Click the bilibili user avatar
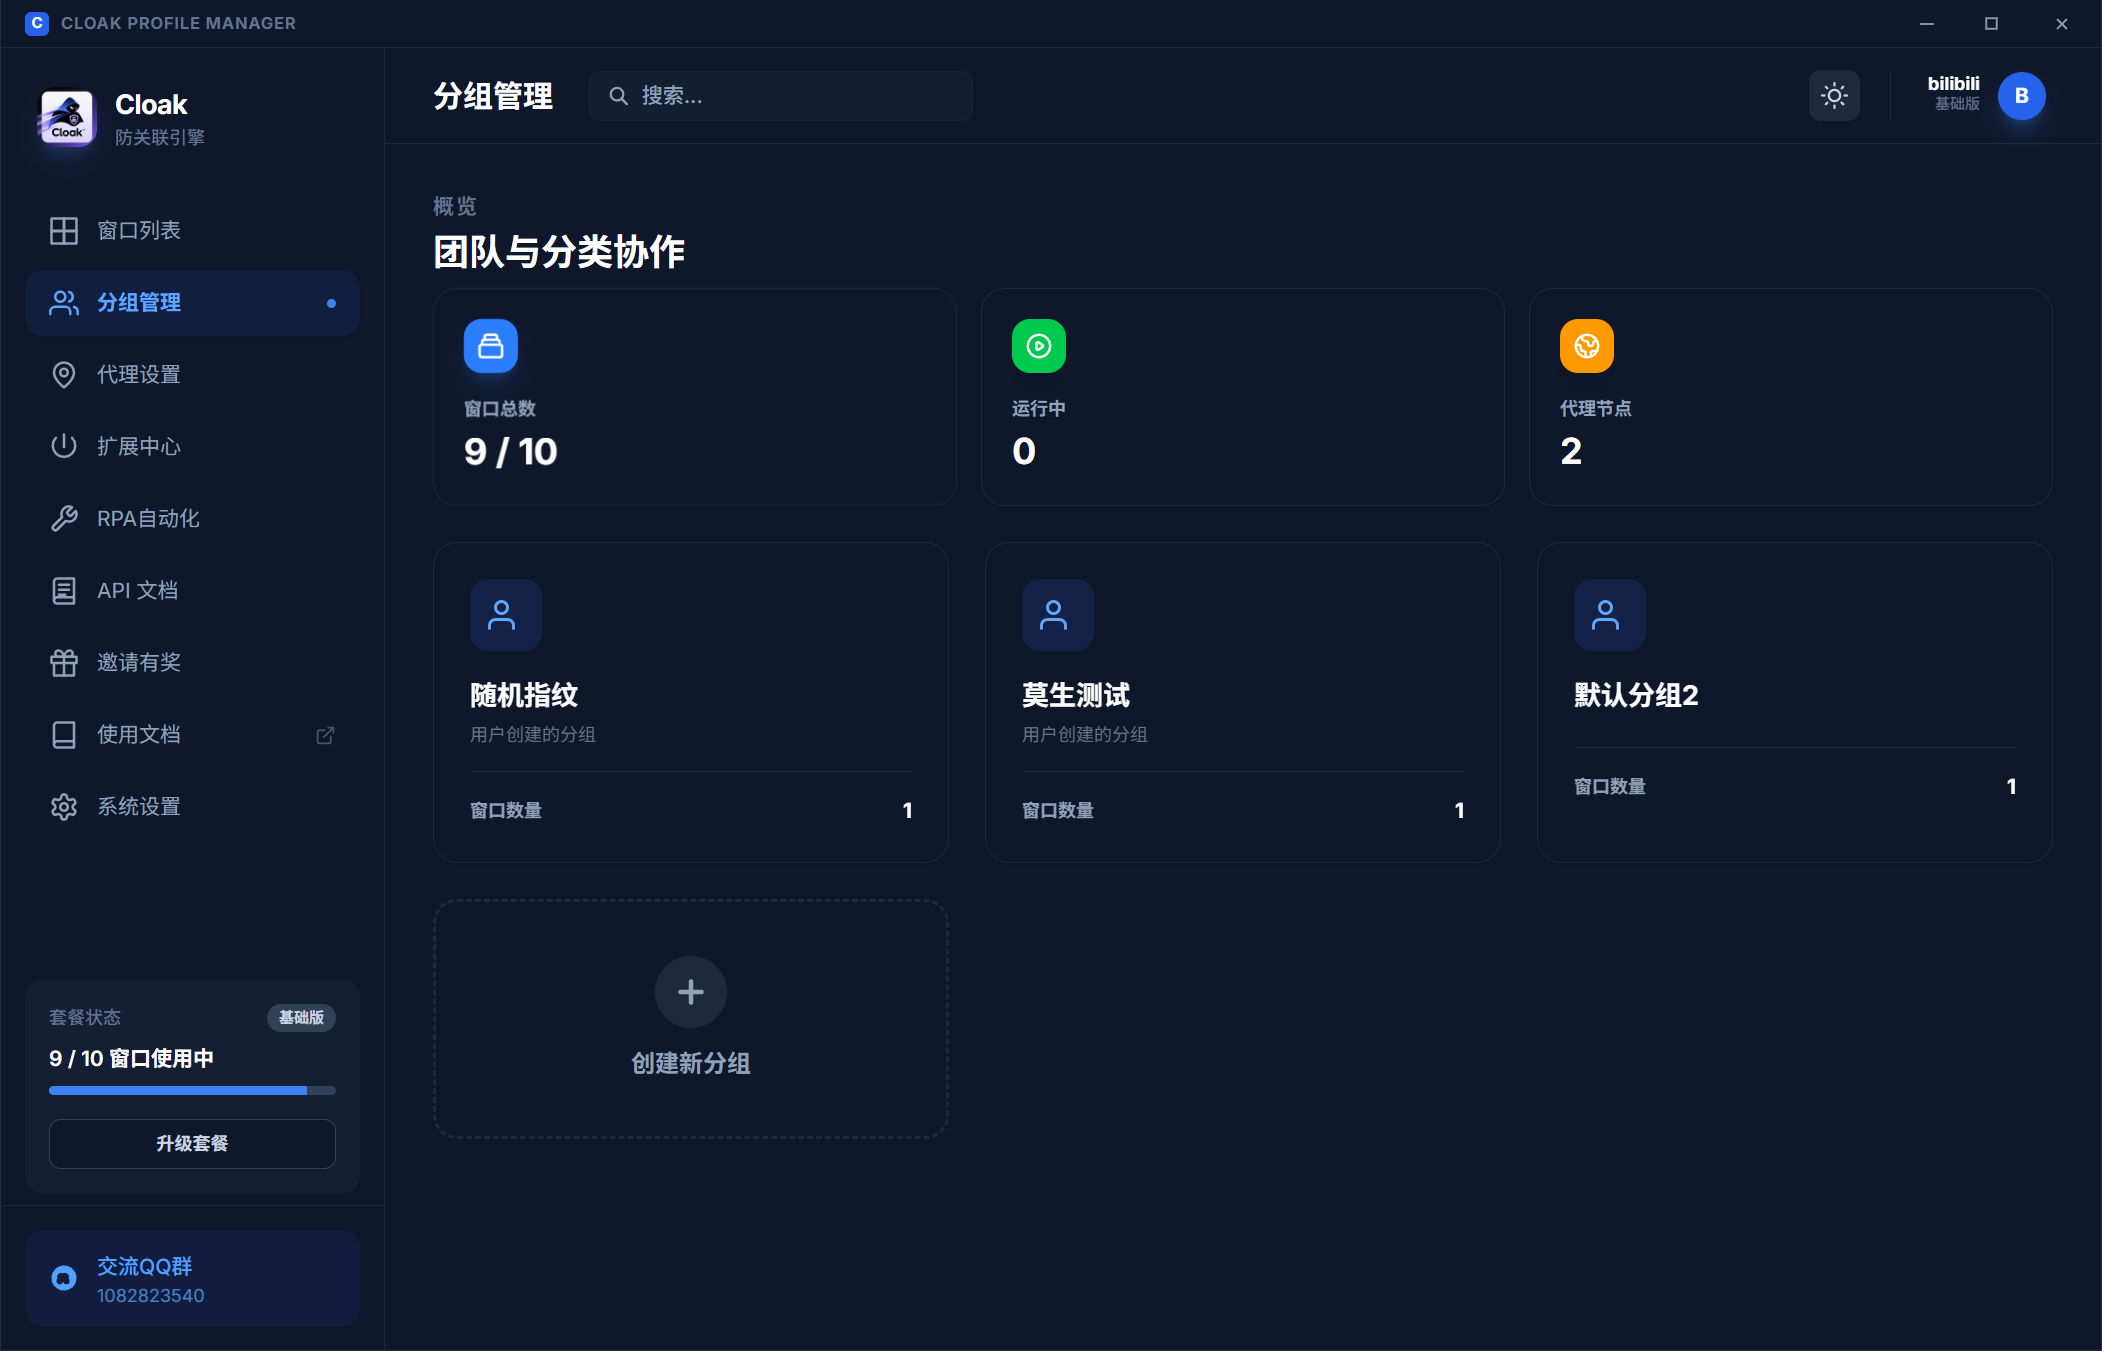The height and width of the screenshot is (1351, 2102). pos(2021,96)
